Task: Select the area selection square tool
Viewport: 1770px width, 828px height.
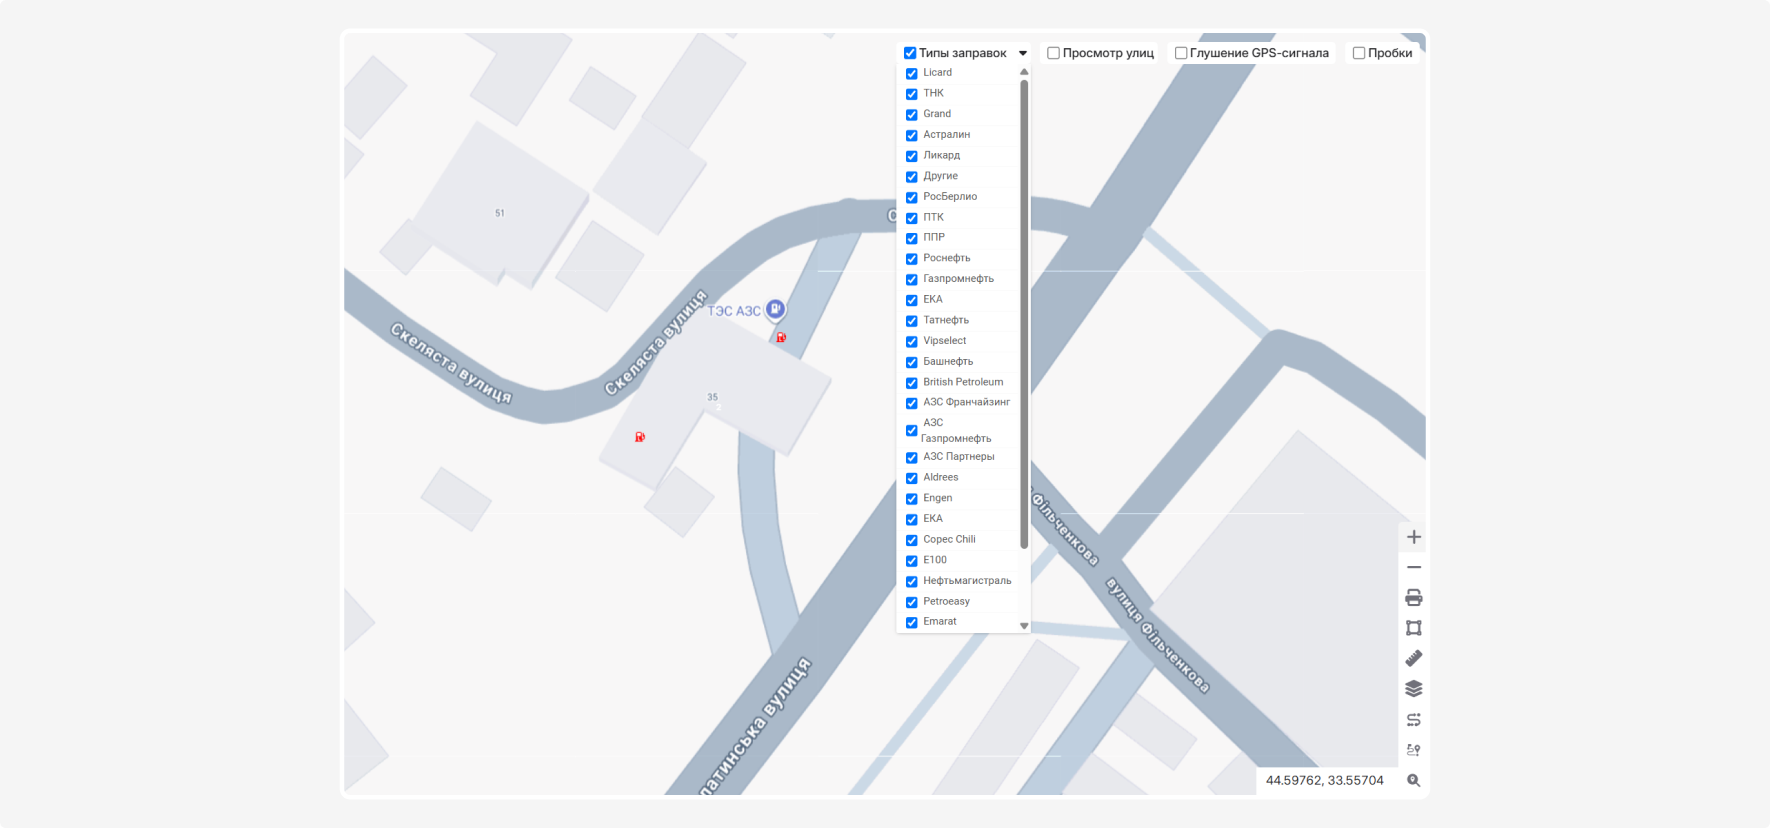Action: [1413, 628]
